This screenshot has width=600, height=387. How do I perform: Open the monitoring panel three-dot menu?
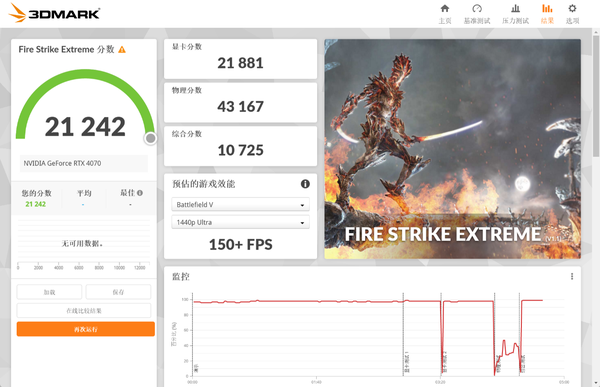click(572, 276)
